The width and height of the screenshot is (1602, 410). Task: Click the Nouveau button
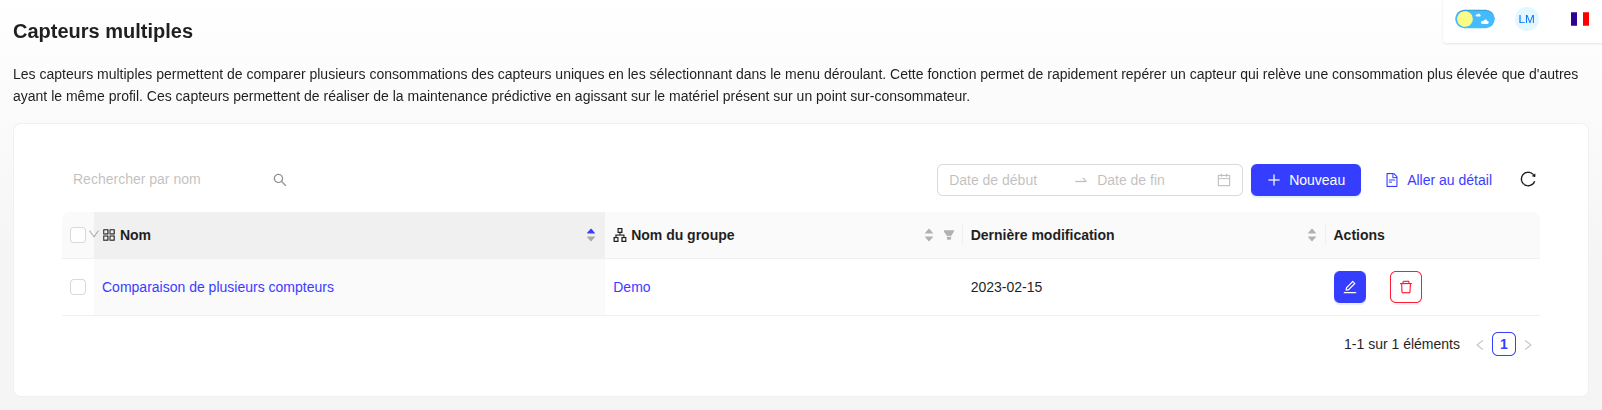tap(1305, 180)
